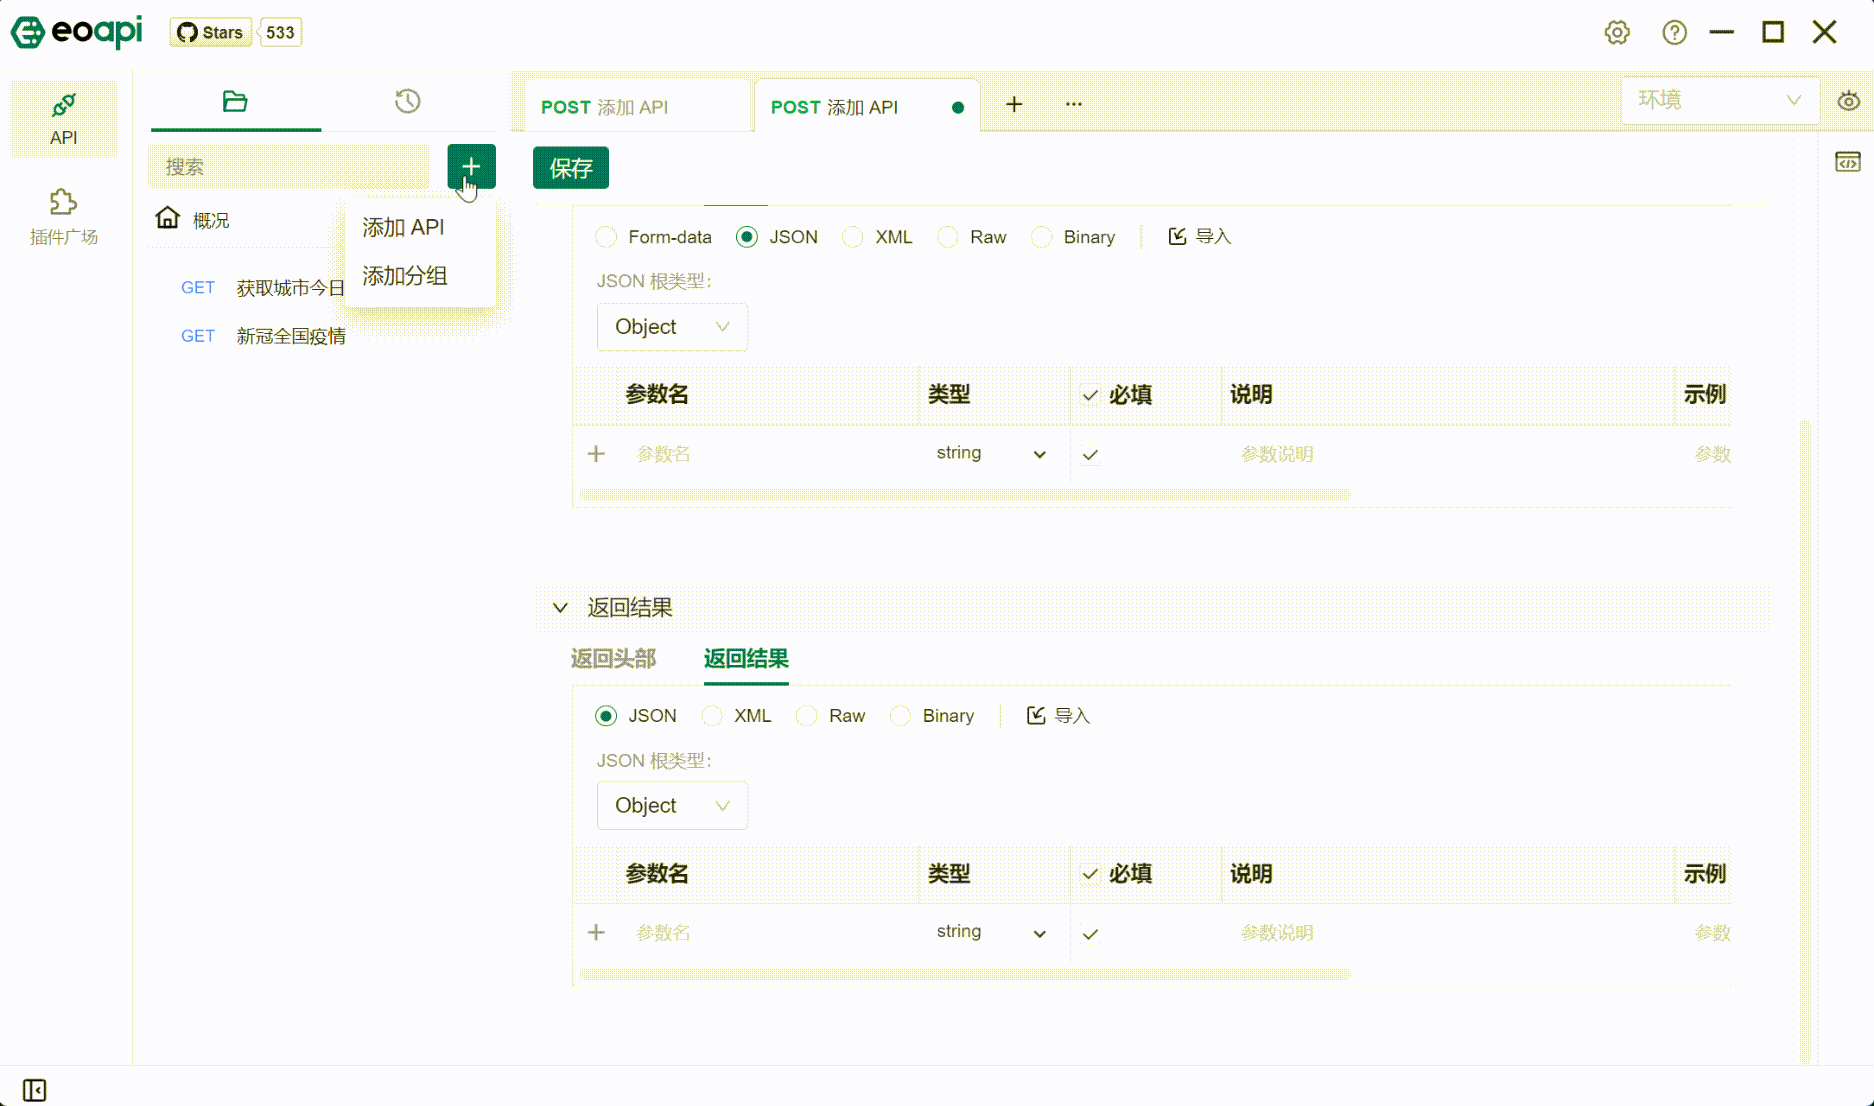
Task: Switch to history view with clock icon
Action: point(406,101)
